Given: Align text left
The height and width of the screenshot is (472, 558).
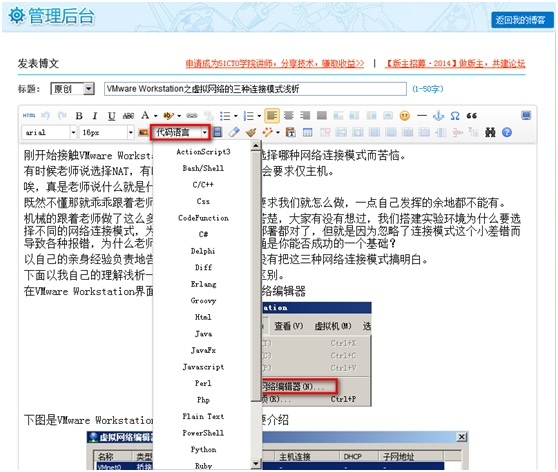Looking at the screenshot, I should (x=272, y=116).
